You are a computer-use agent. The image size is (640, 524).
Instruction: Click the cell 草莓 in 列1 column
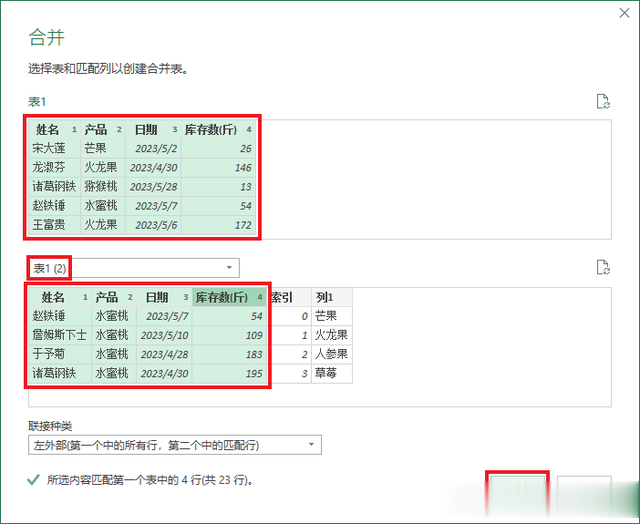[332, 373]
